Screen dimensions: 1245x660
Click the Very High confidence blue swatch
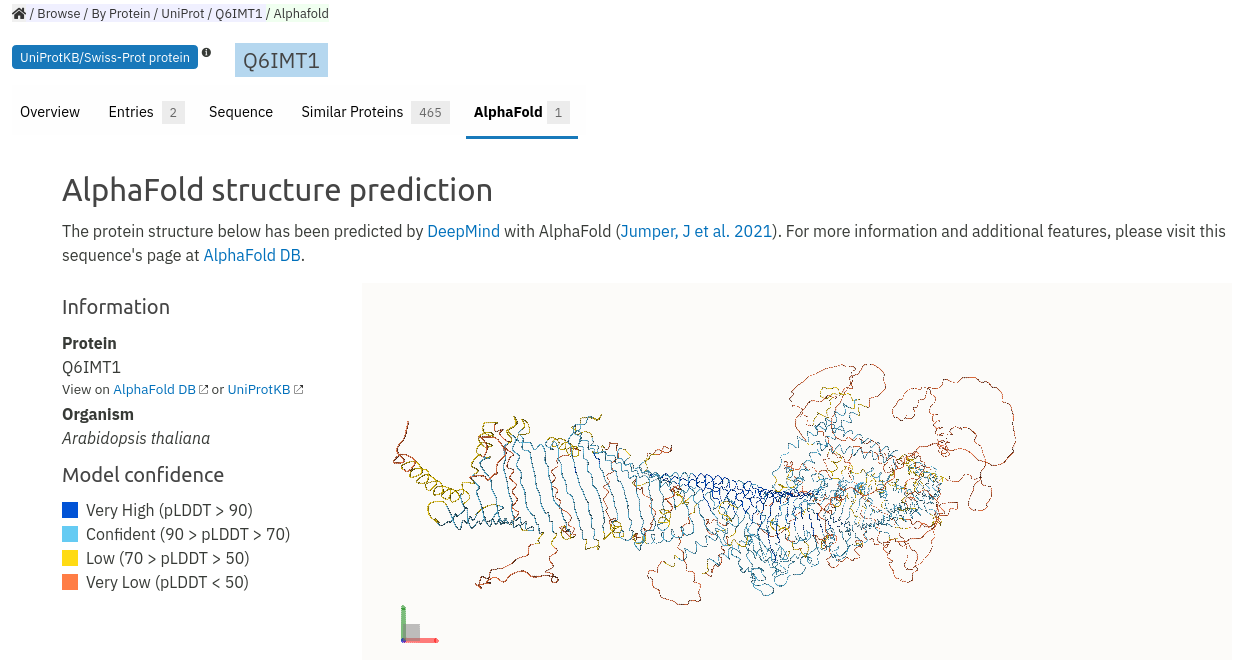click(70, 510)
